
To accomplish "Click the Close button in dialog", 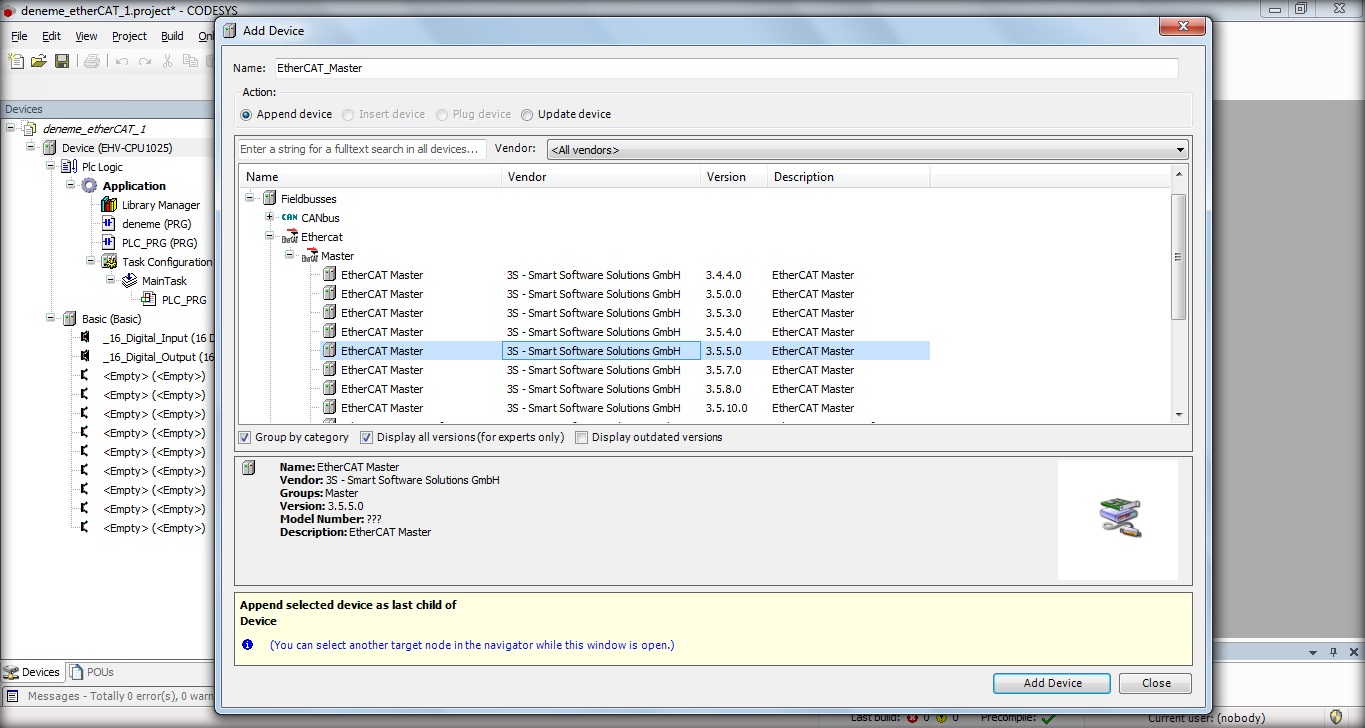I will tap(1156, 683).
